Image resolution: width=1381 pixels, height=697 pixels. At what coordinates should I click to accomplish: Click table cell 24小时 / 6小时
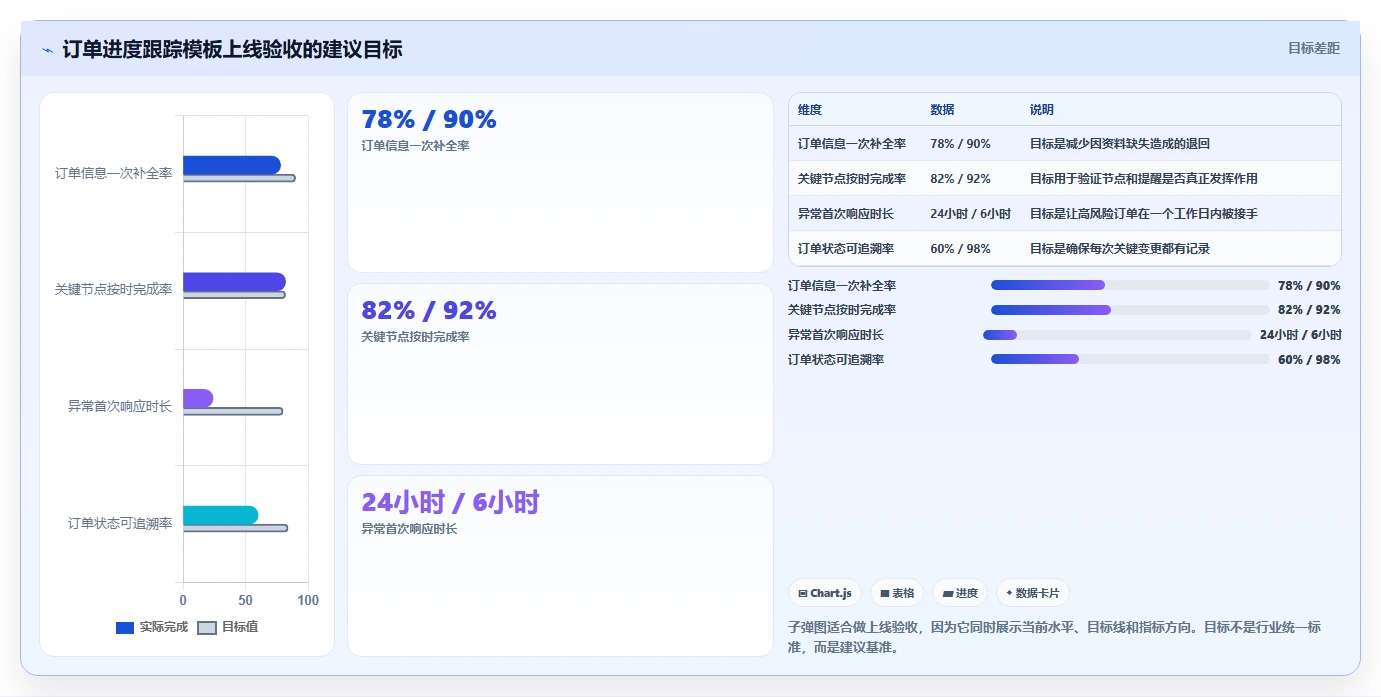pos(970,214)
